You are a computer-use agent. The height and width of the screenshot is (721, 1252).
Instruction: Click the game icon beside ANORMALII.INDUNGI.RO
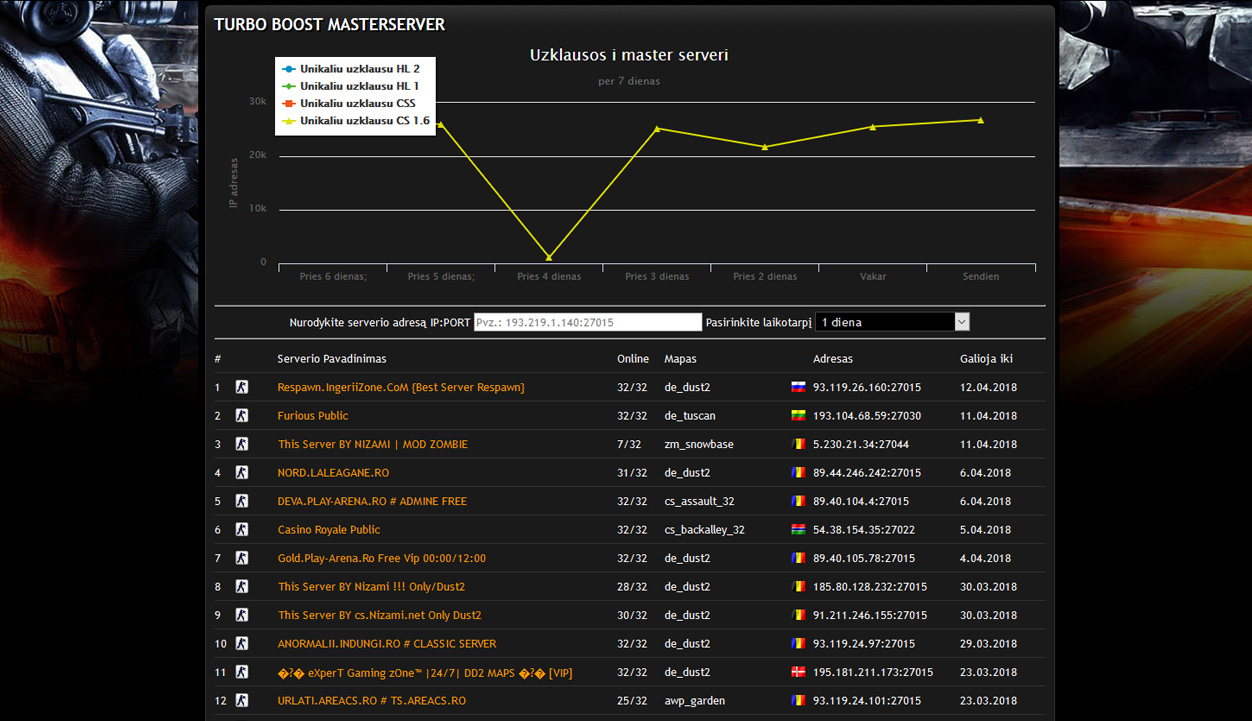241,643
